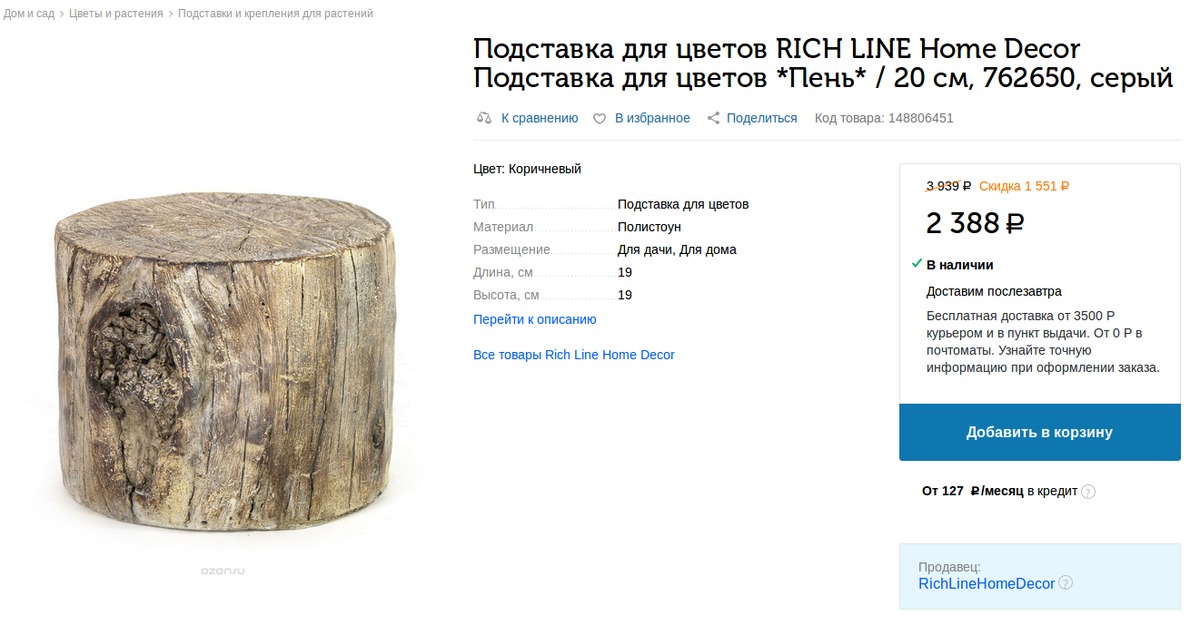Open Дом и сад breadcrumb
The image size is (1200, 625).
[x=27, y=14]
